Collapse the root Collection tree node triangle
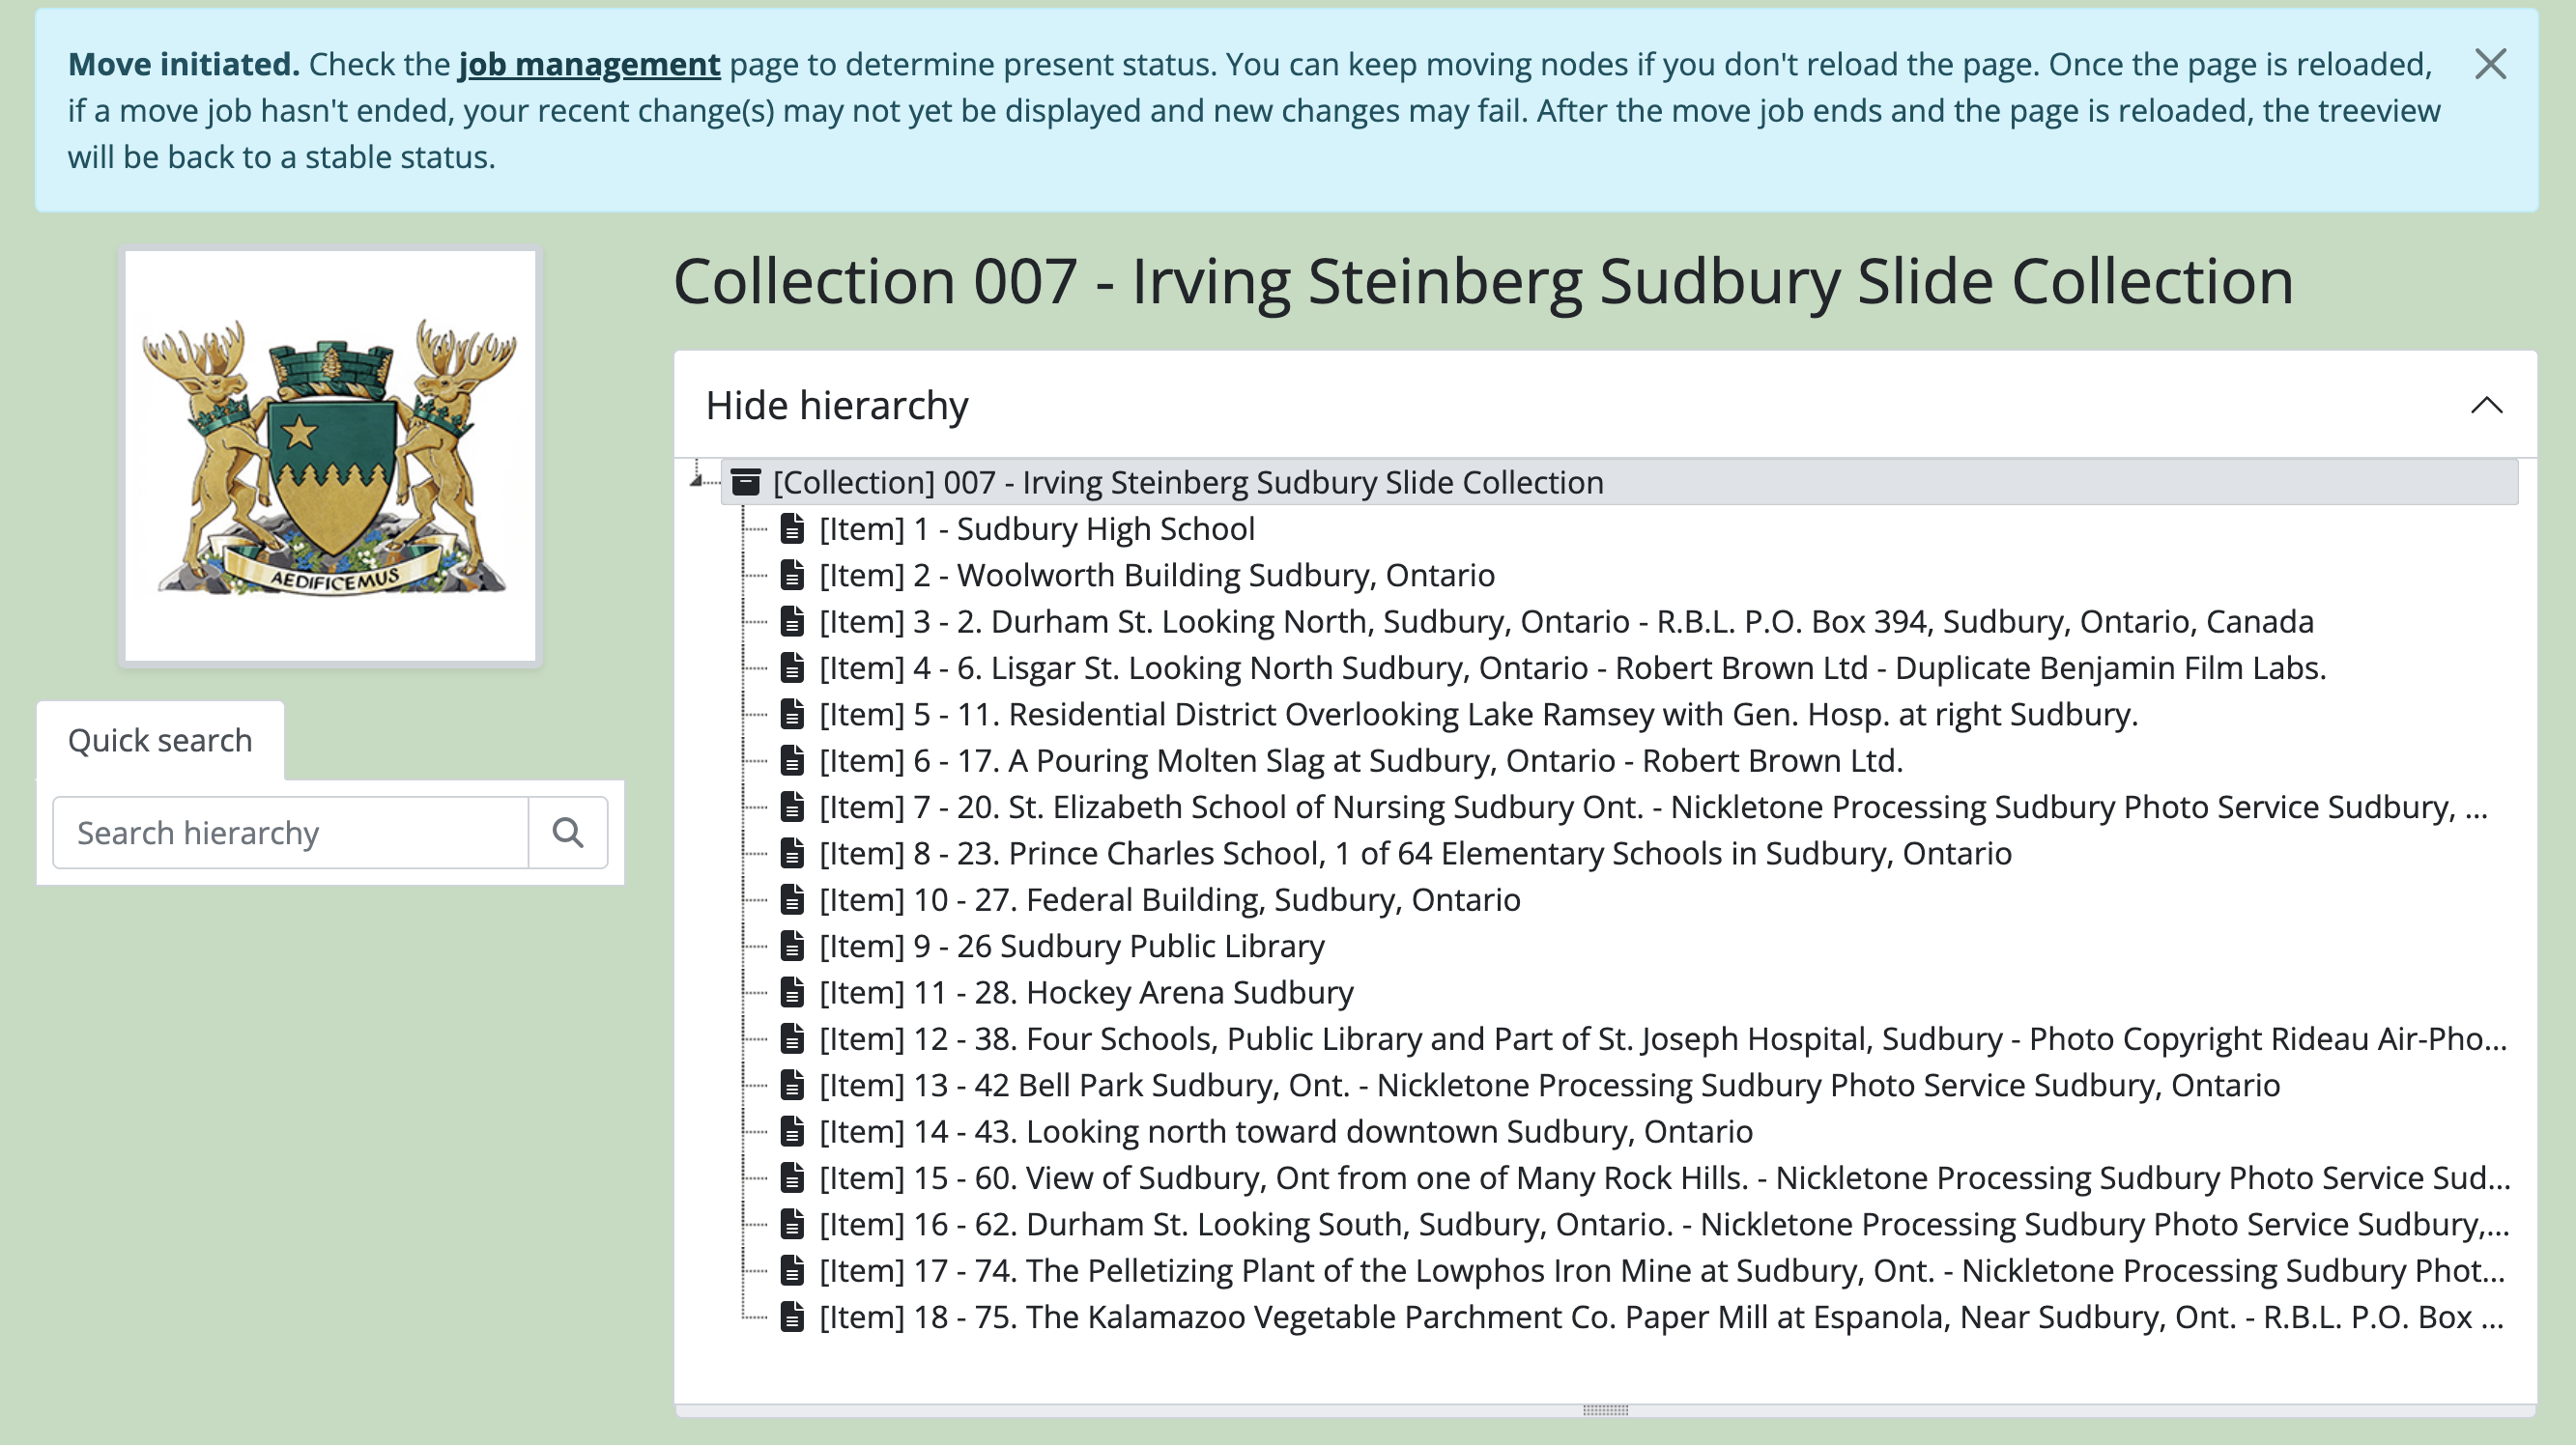The width and height of the screenshot is (2576, 1445). coord(696,481)
